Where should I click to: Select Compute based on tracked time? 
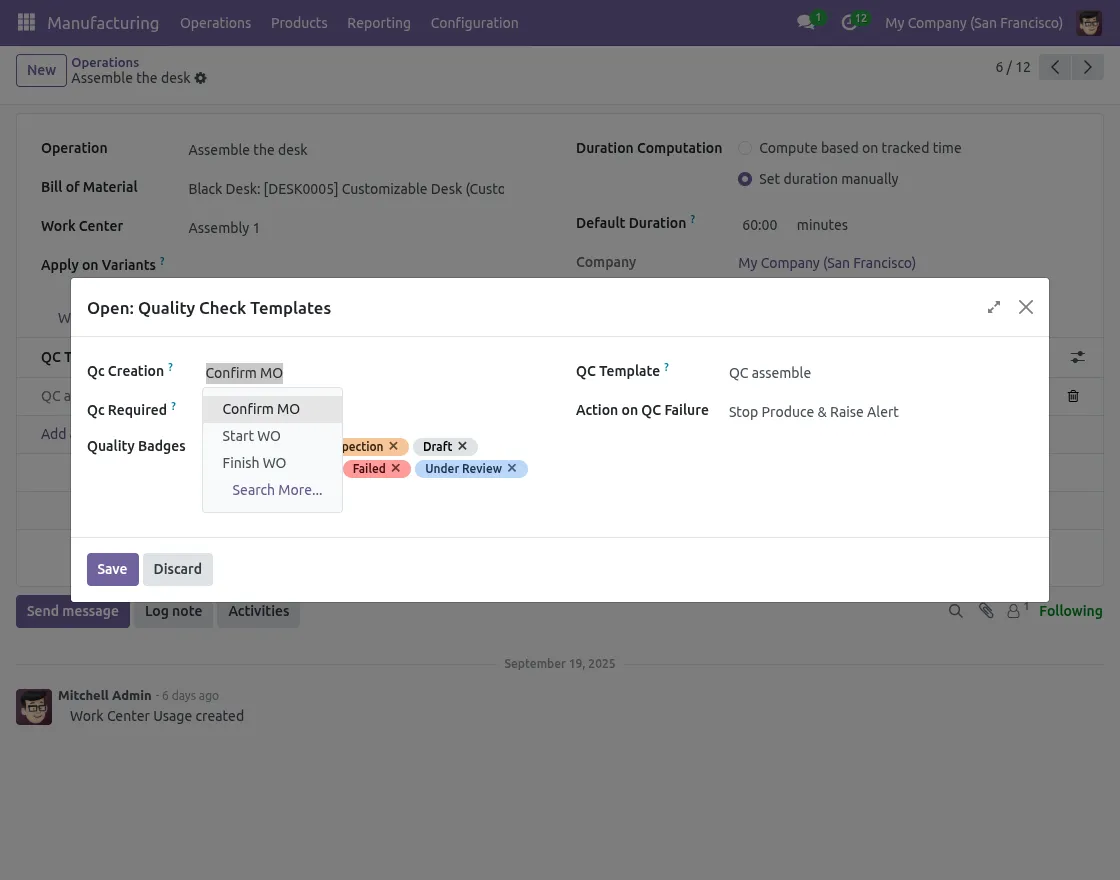[x=745, y=149]
